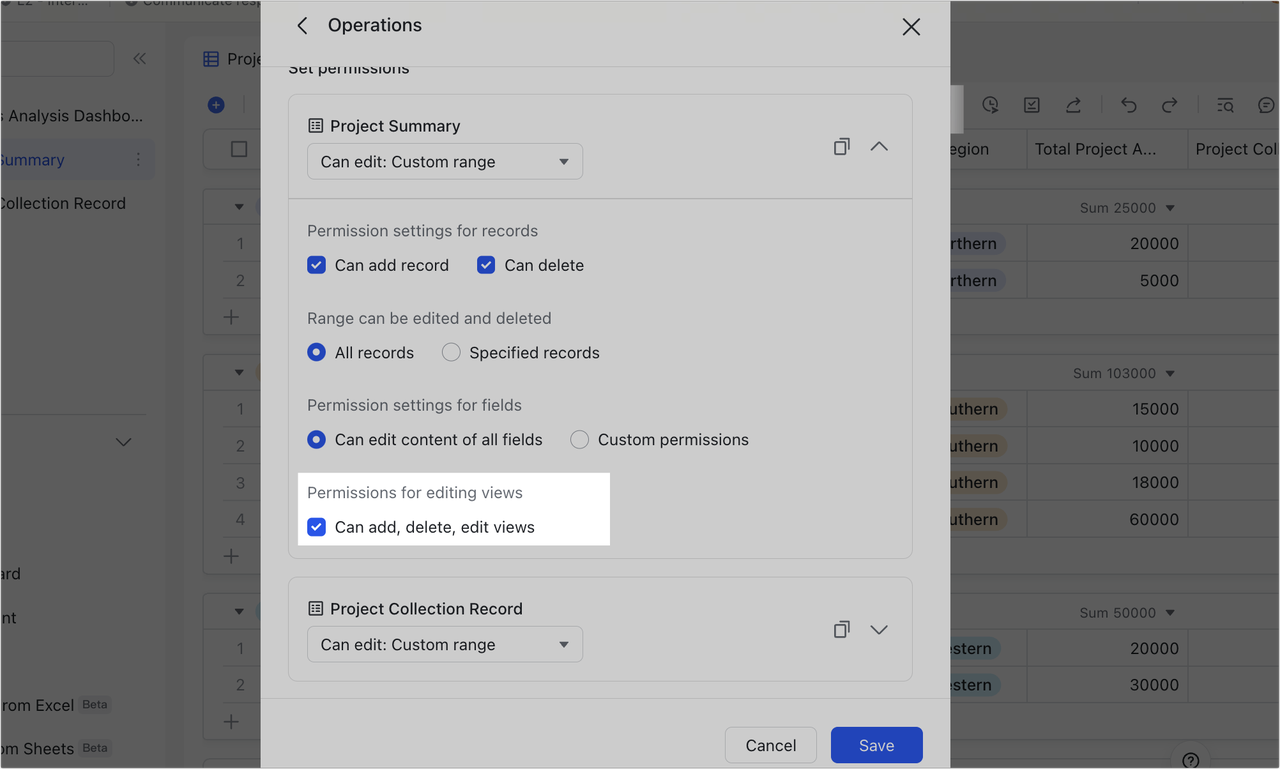Collapse the left sidebar

[x=140, y=59]
